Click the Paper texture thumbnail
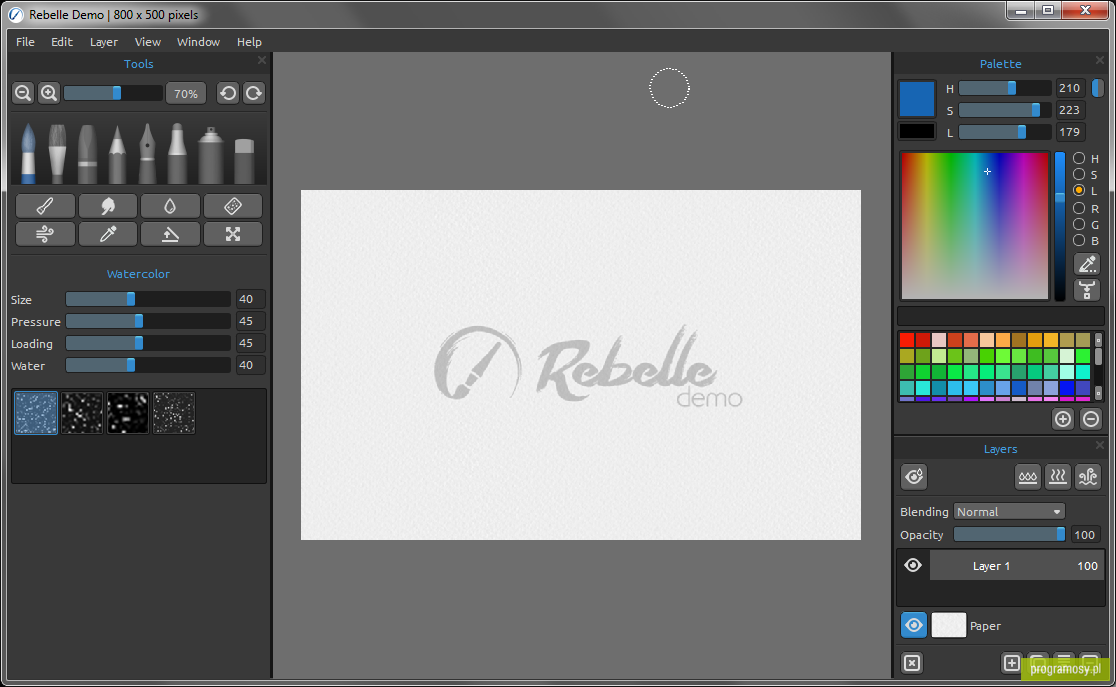This screenshot has width=1116, height=687. point(949,625)
